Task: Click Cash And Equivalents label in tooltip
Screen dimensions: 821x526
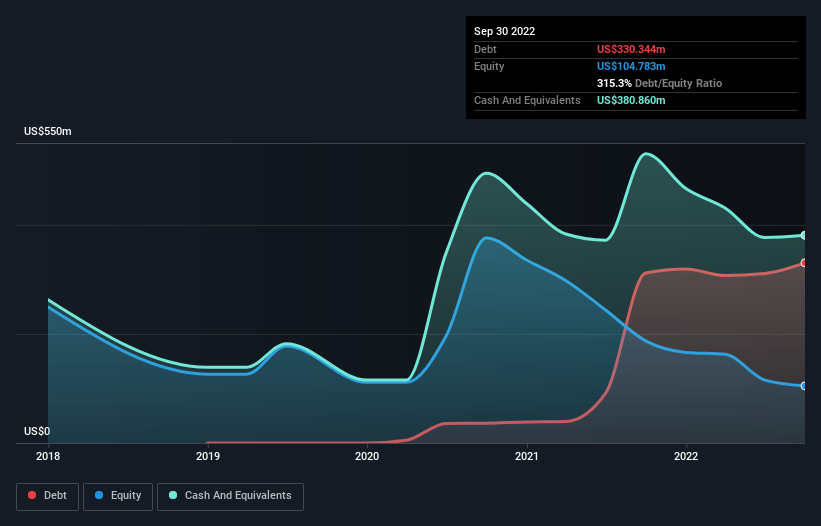Action: [x=527, y=100]
